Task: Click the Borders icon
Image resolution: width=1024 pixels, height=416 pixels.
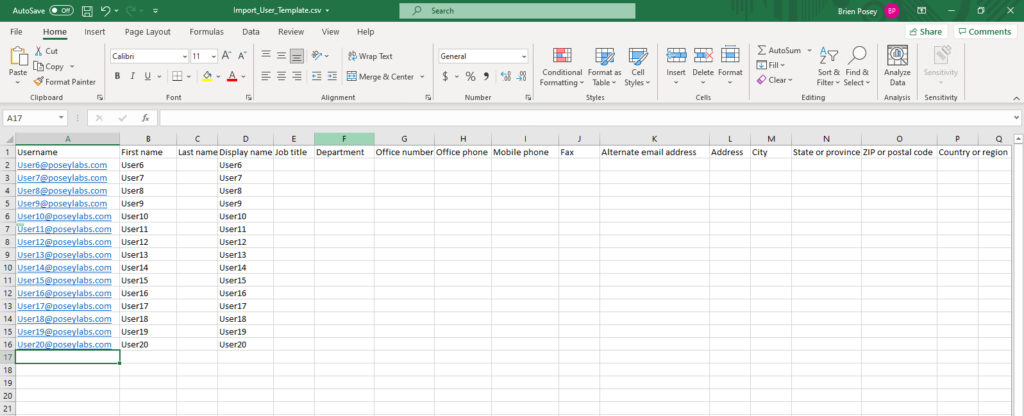Action: coord(177,76)
